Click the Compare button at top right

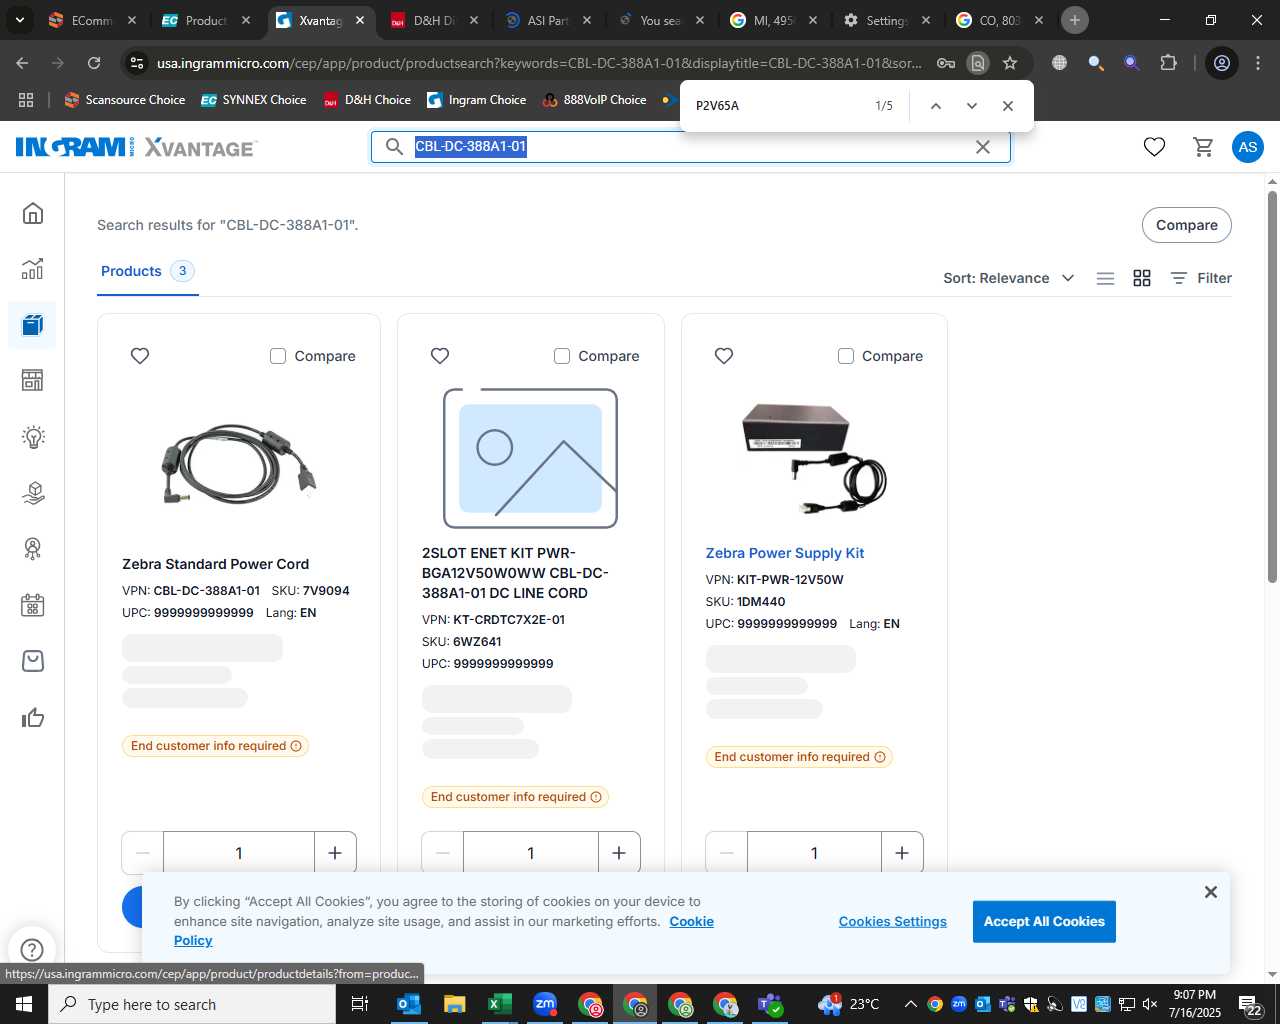(x=1187, y=225)
